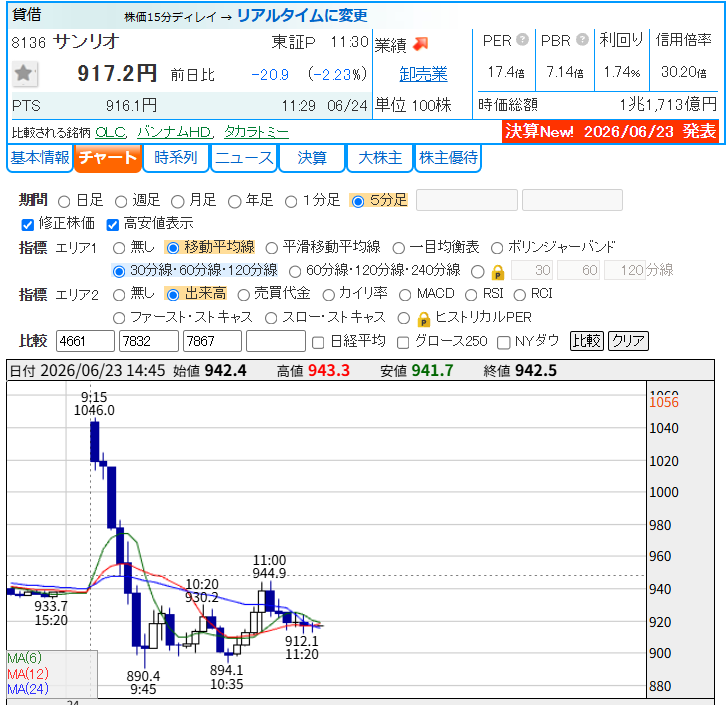Click comparison field containing 7832
Image resolution: width=726 pixels, height=705 pixels.
[149, 341]
